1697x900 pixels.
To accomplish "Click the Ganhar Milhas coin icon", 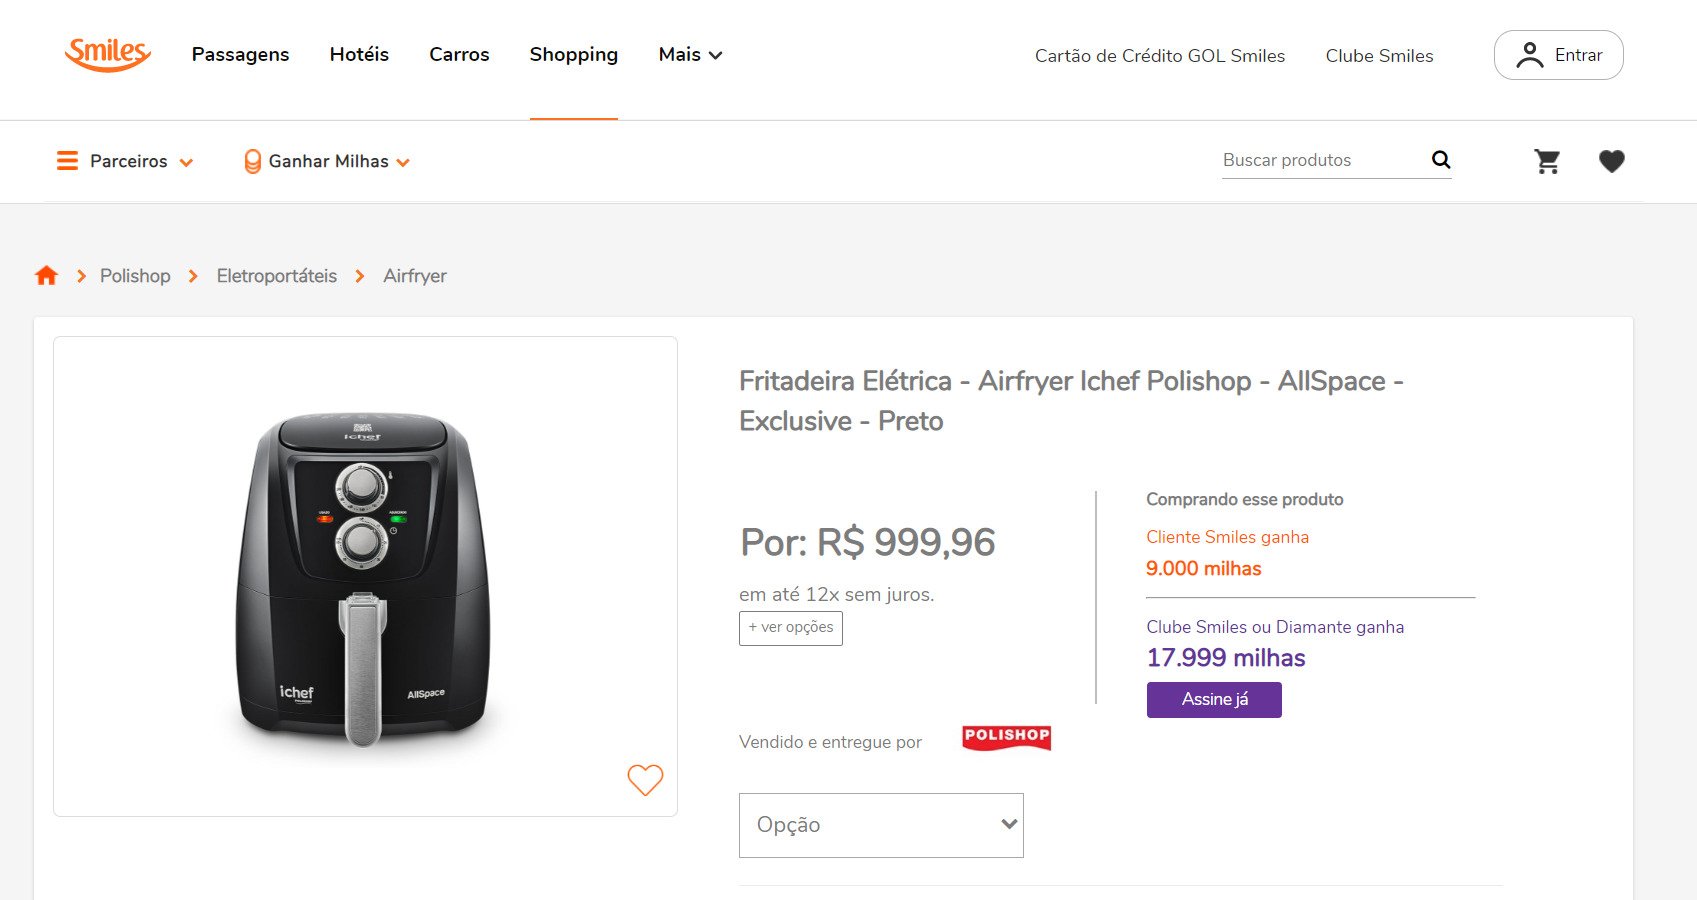I will tap(252, 161).
